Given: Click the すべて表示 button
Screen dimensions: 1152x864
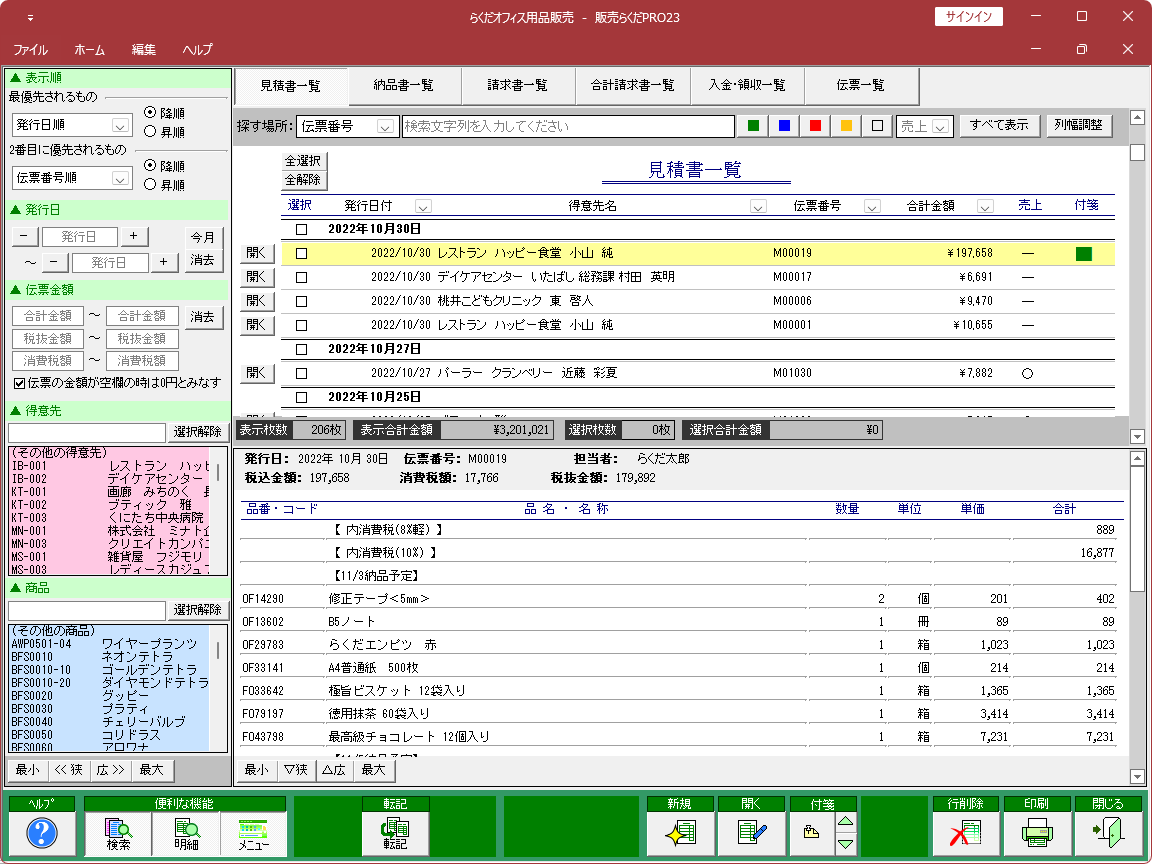Looking at the screenshot, I should (x=998, y=126).
